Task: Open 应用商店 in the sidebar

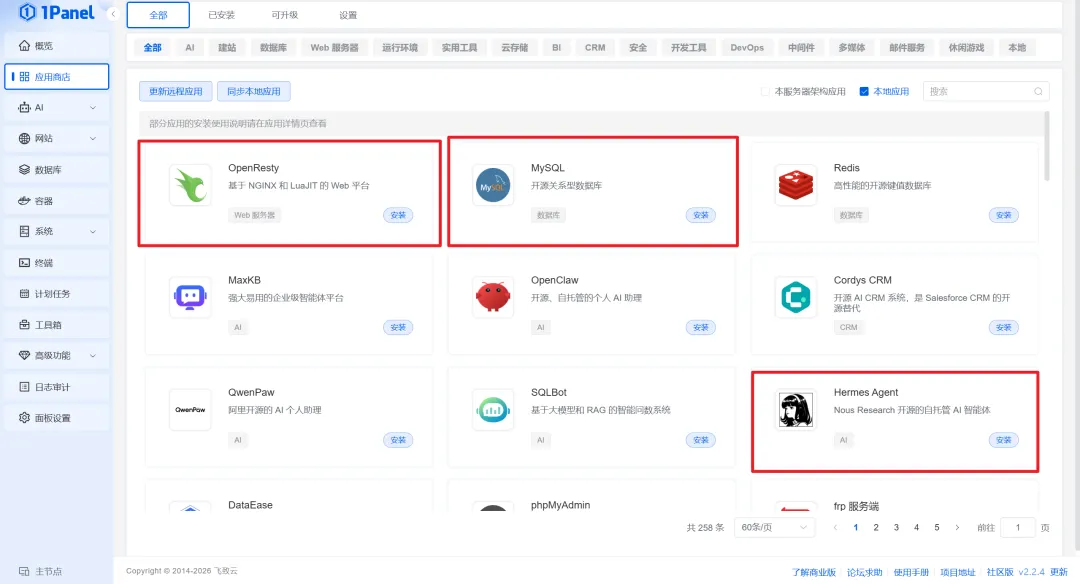Action: (x=56, y=76)
